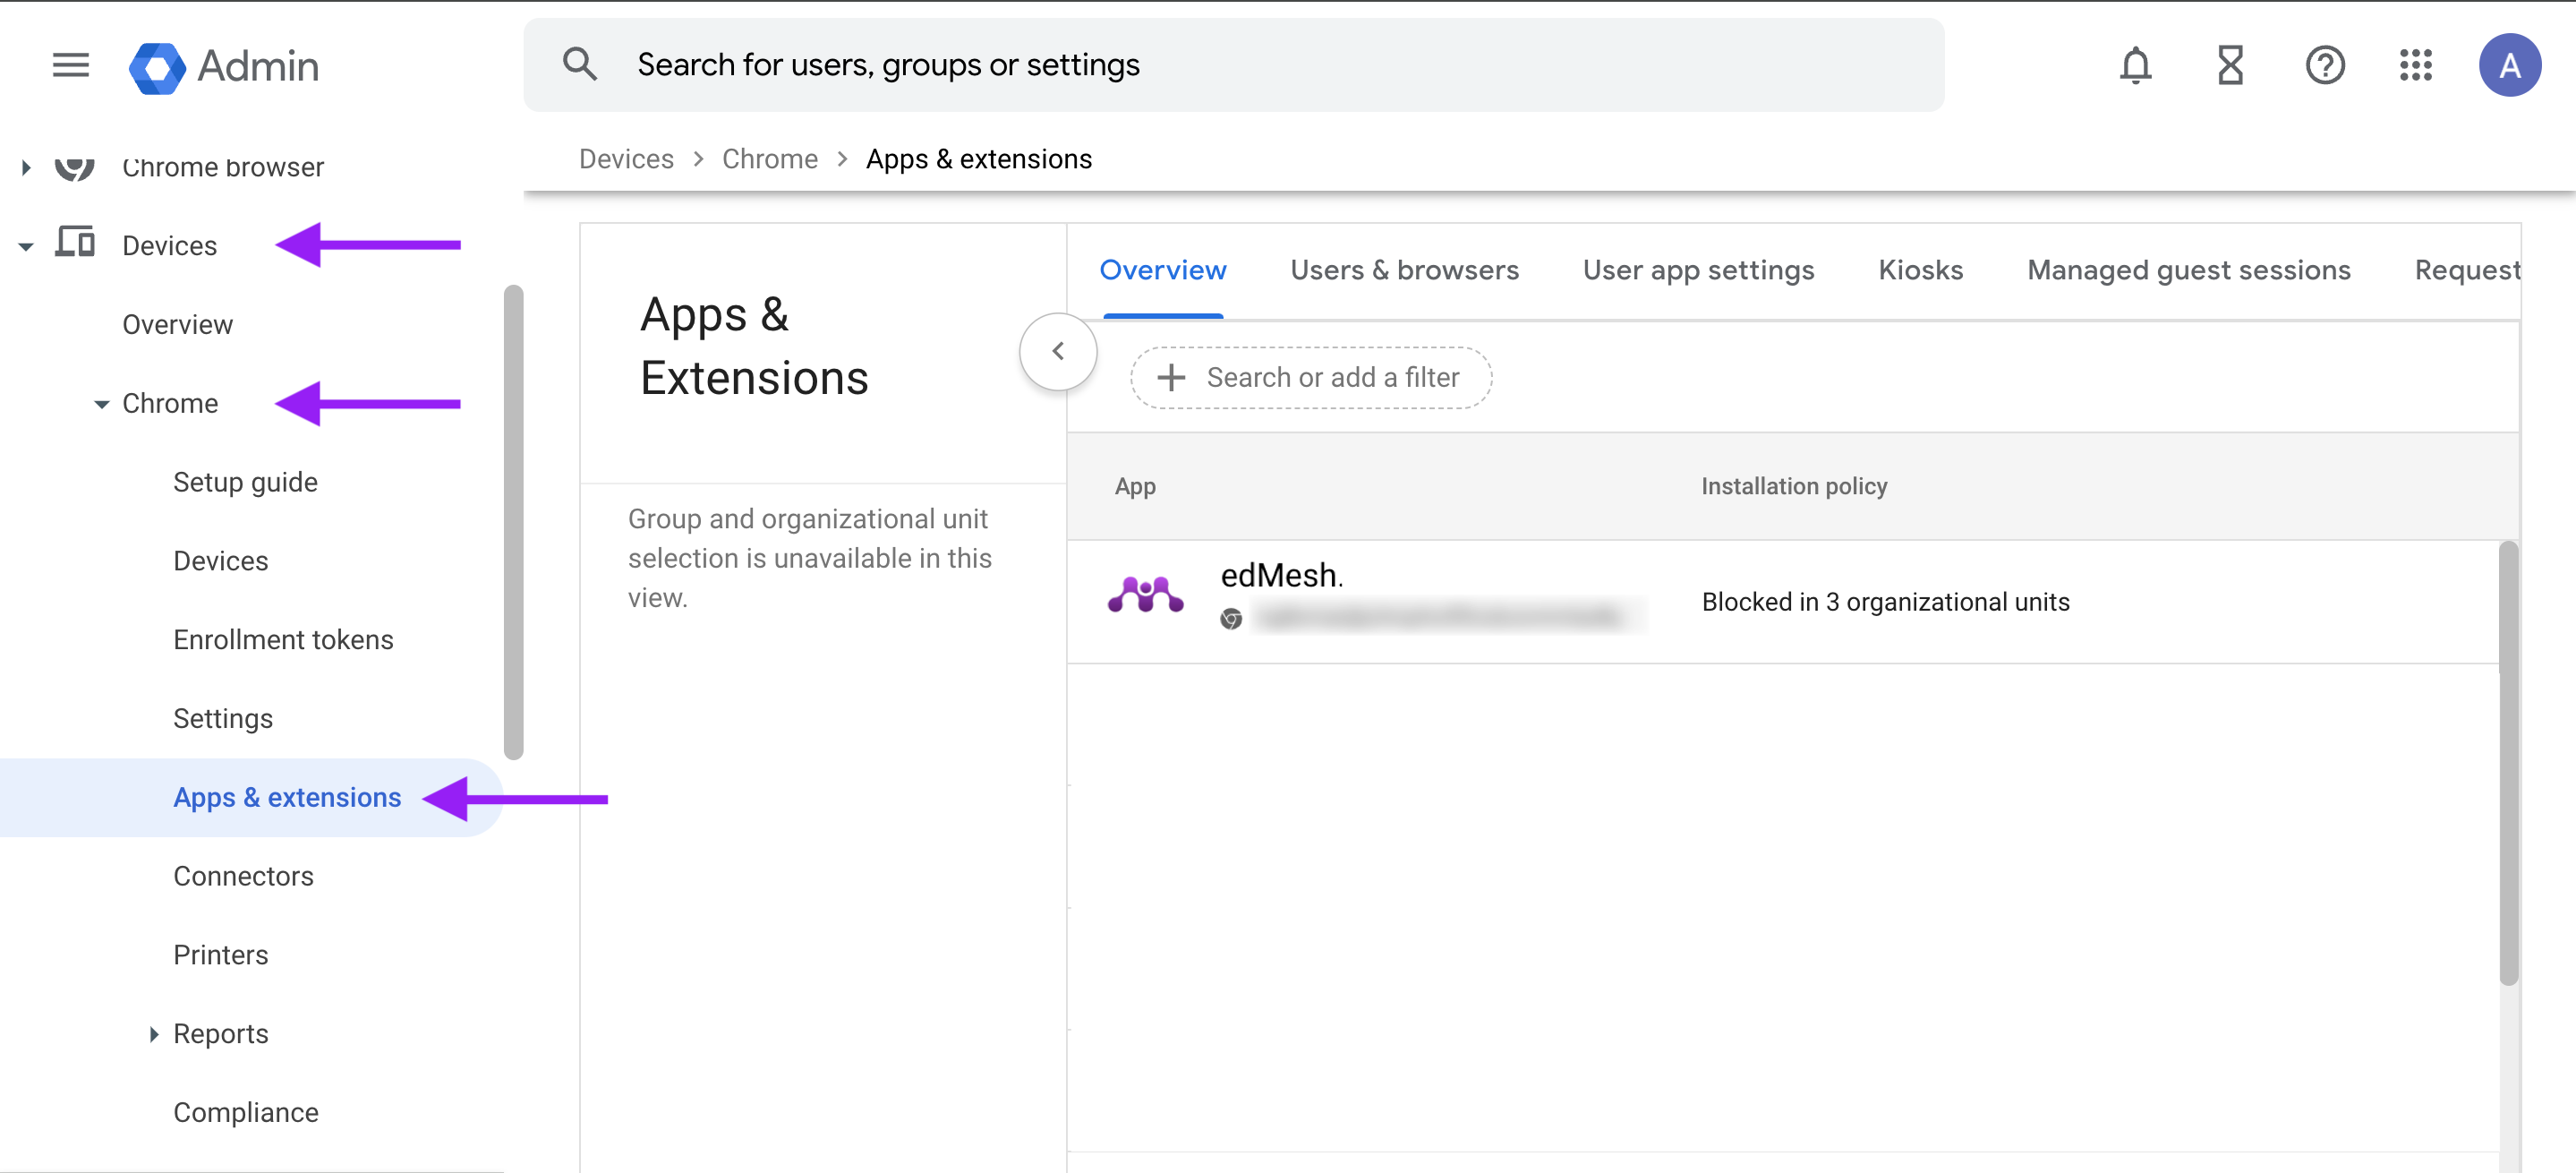This screenshot has height=1173, width=2576.
Task: Open the hamburger main menu
Action: 71,65
